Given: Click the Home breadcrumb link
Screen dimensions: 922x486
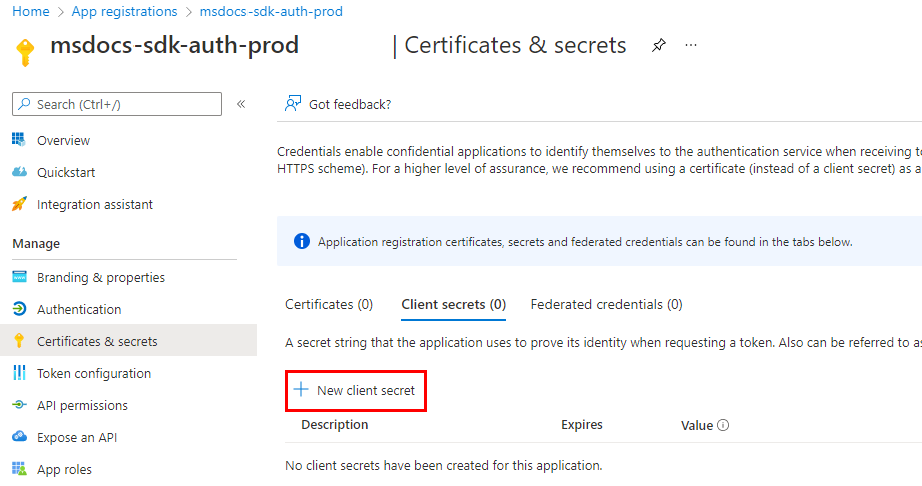Looking at the screenshot, I should 30,11.
